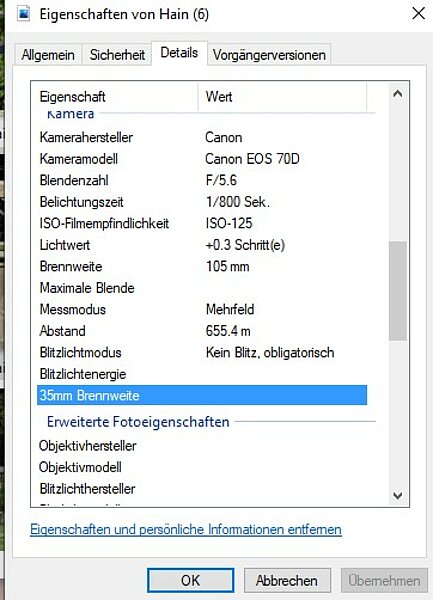Click Eigenschaften und persönliche Informationen entfernen link

coord(186,530)
